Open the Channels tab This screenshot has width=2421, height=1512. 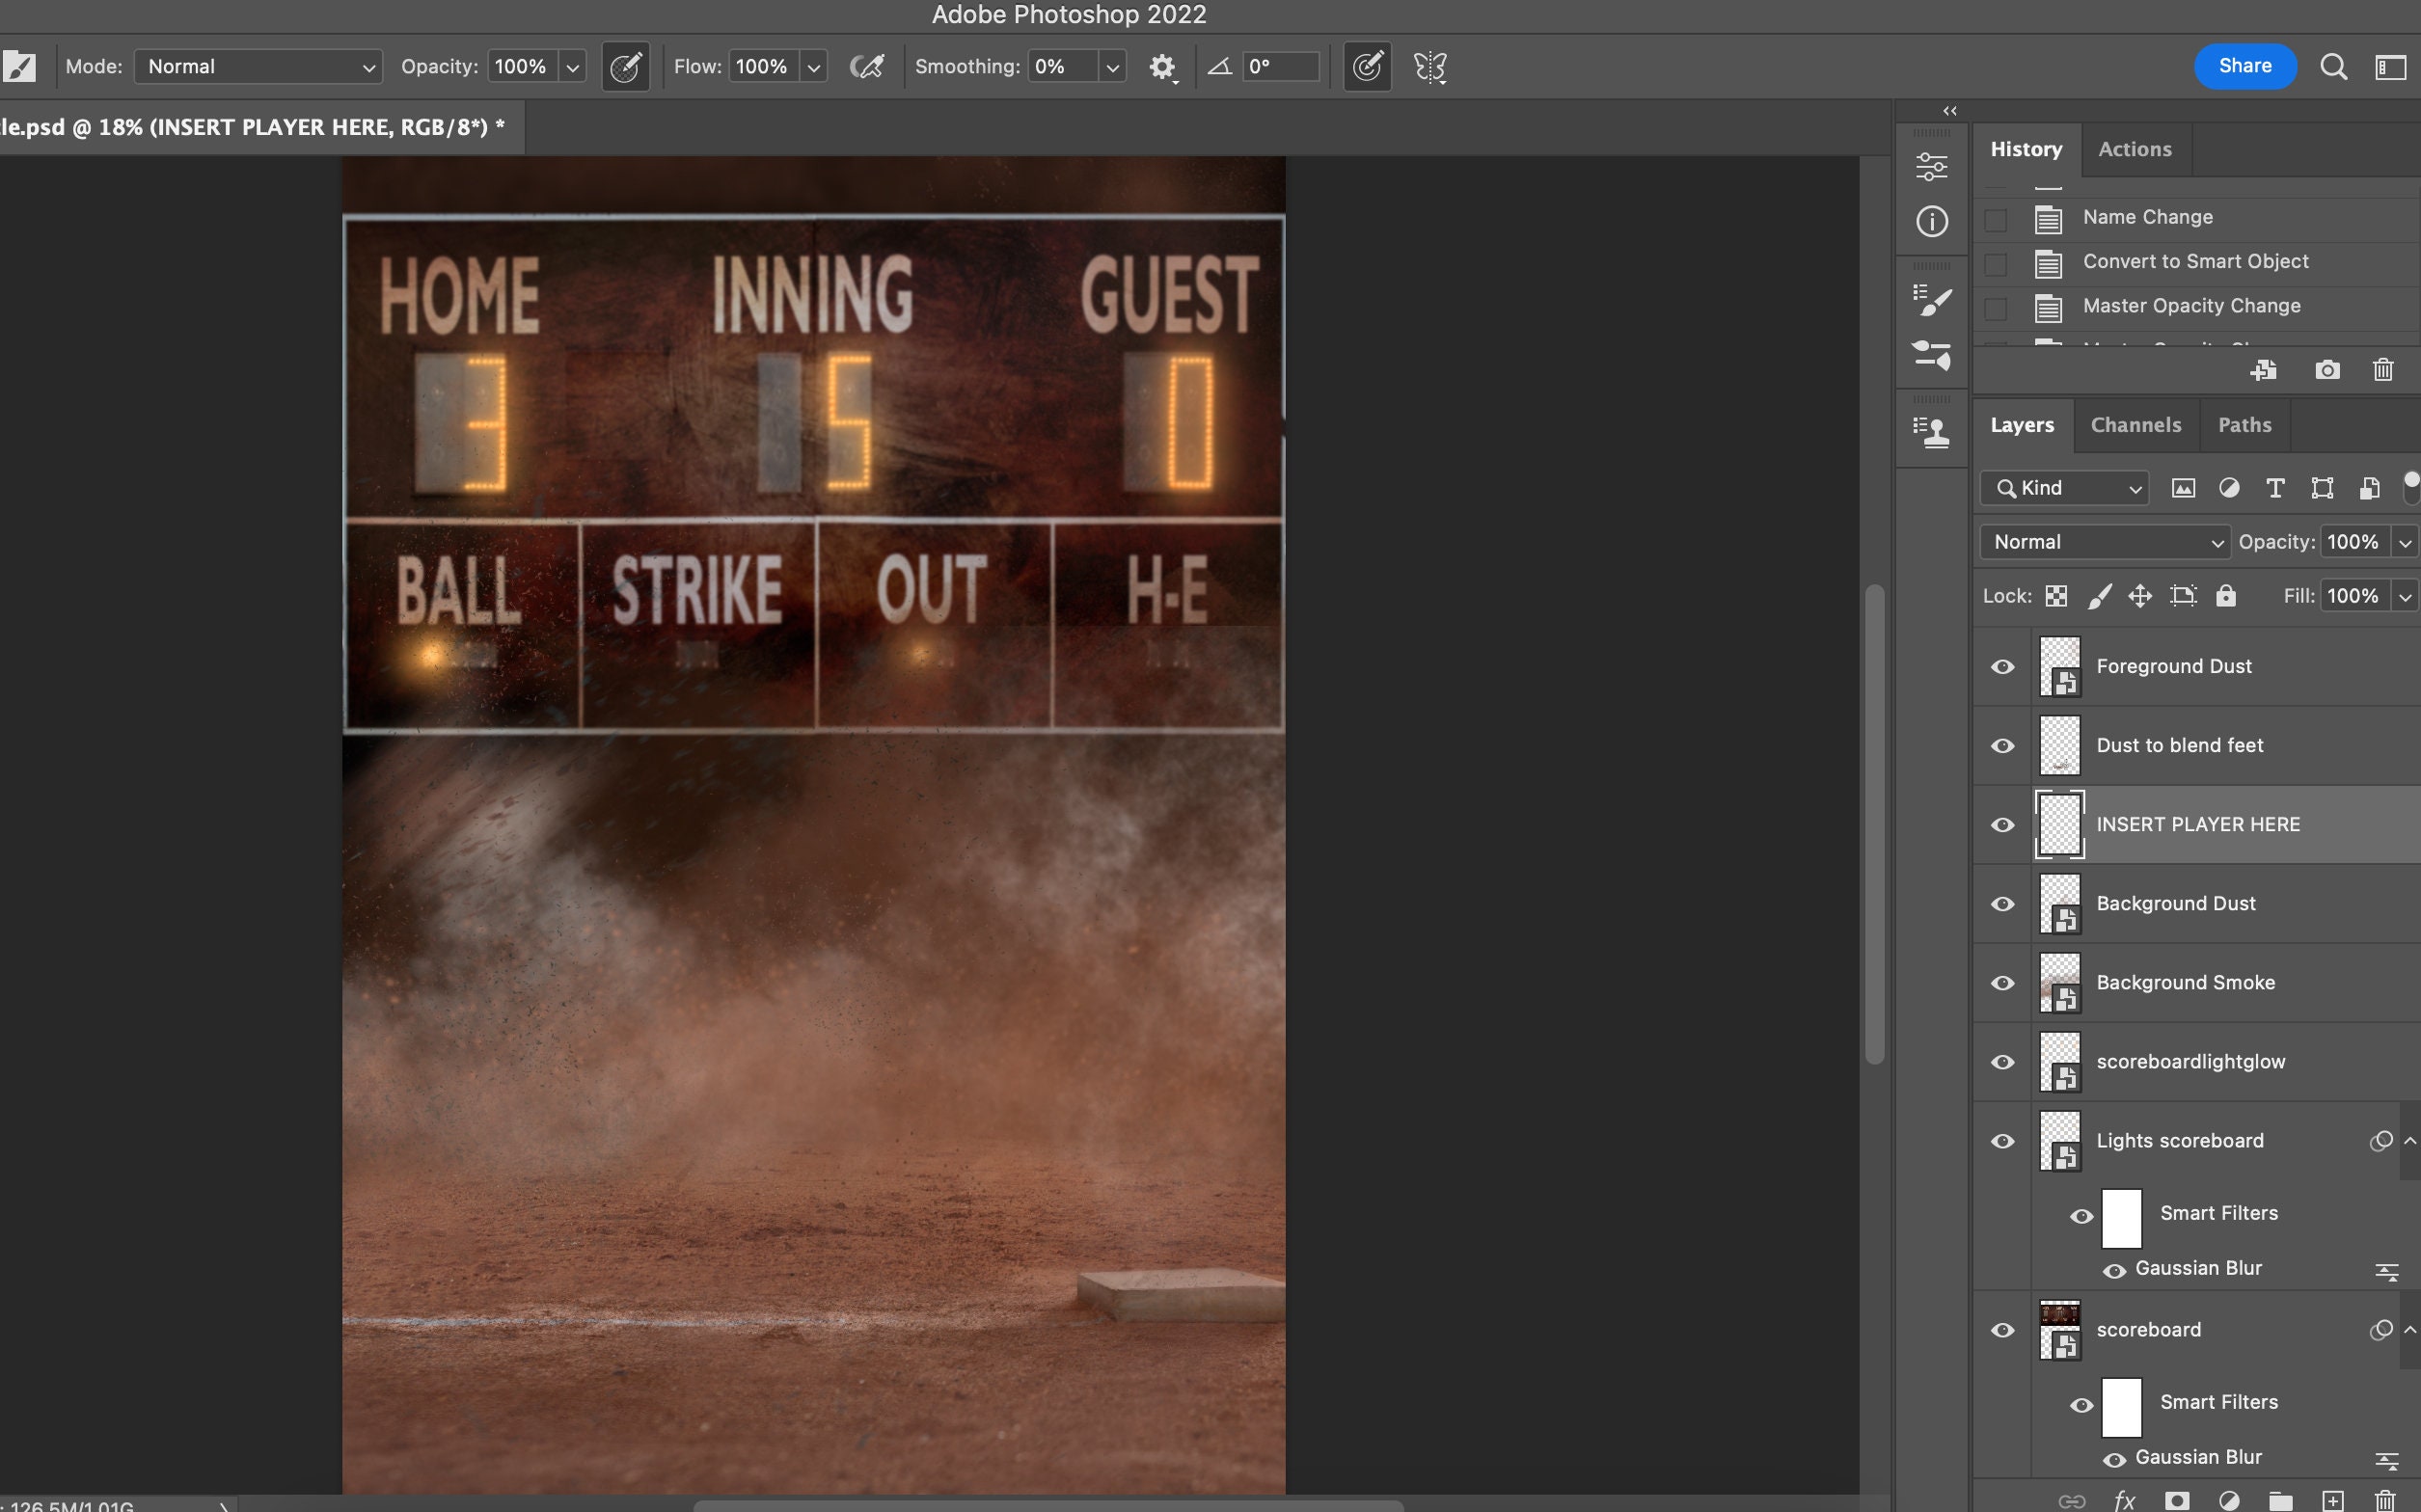pyautogui.click(x=2136, y=424)
